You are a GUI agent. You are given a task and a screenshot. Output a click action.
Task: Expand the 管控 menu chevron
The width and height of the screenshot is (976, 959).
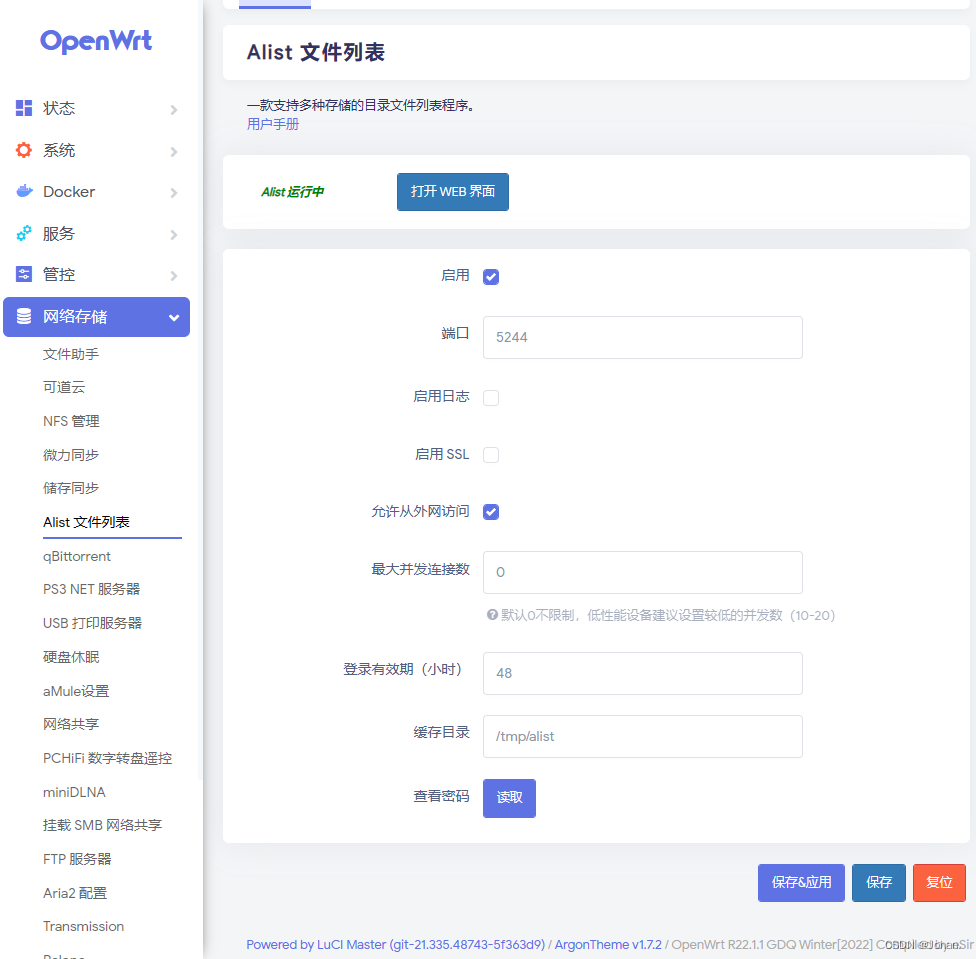click(174, 276)
